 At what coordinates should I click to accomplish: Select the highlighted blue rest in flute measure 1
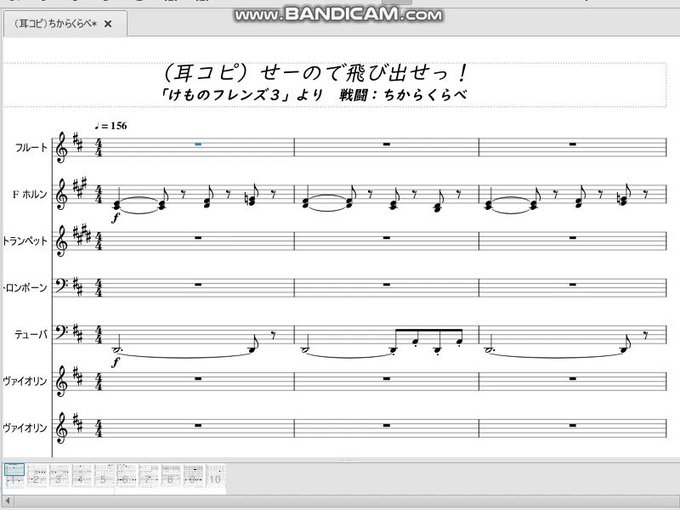click(198, 144)
